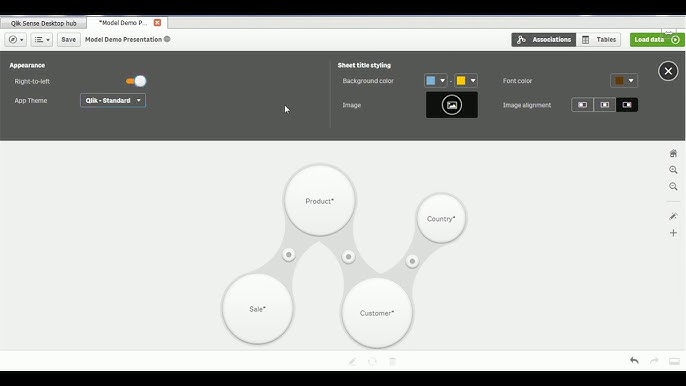Align image to the left

click(x=582, y=105)
